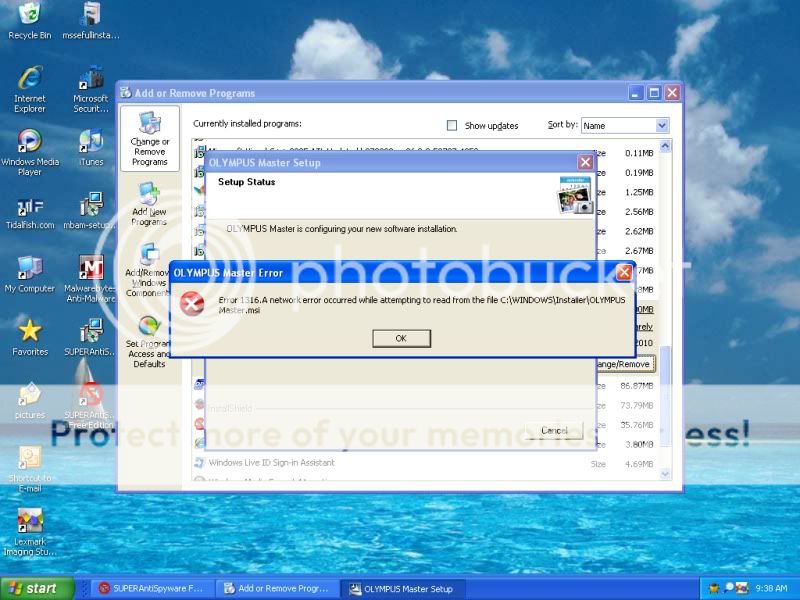Click OK in the OLYMPUS Master Error dialog
Image resolution: width=800 pixels, height=600 pixels.
point(402,338)
